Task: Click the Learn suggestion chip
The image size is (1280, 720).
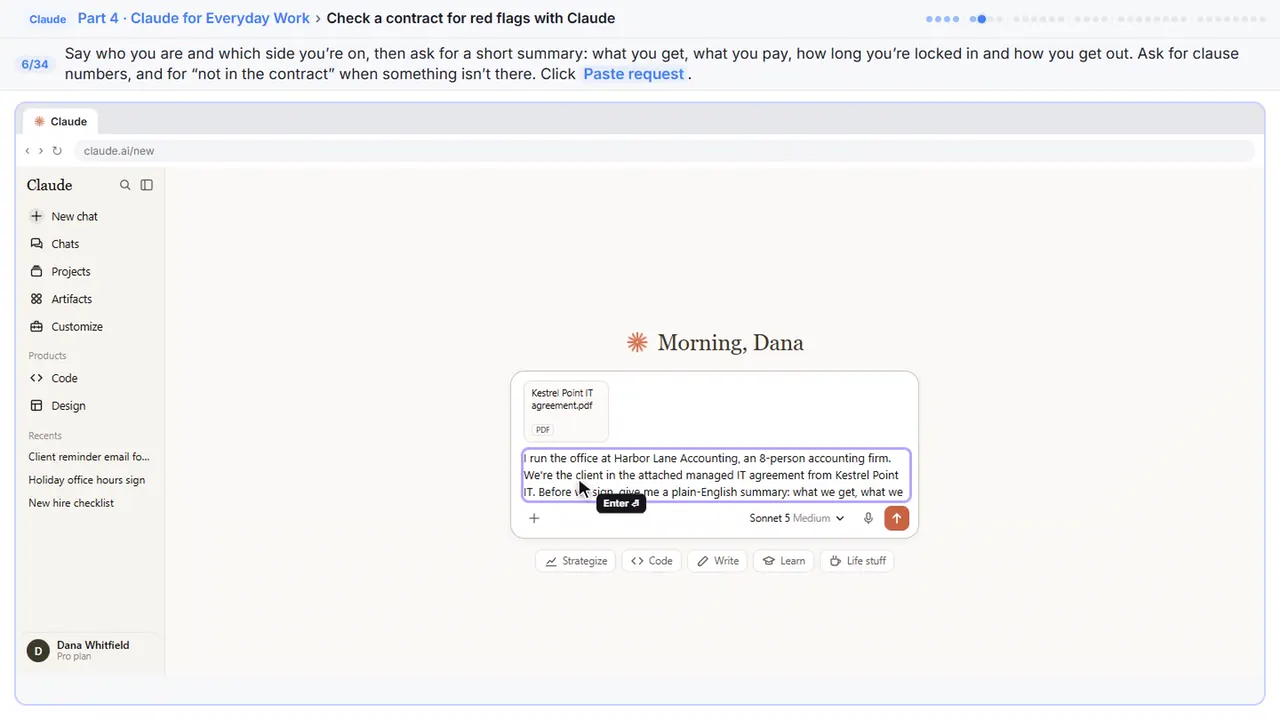Action: [x=784, y=561]
